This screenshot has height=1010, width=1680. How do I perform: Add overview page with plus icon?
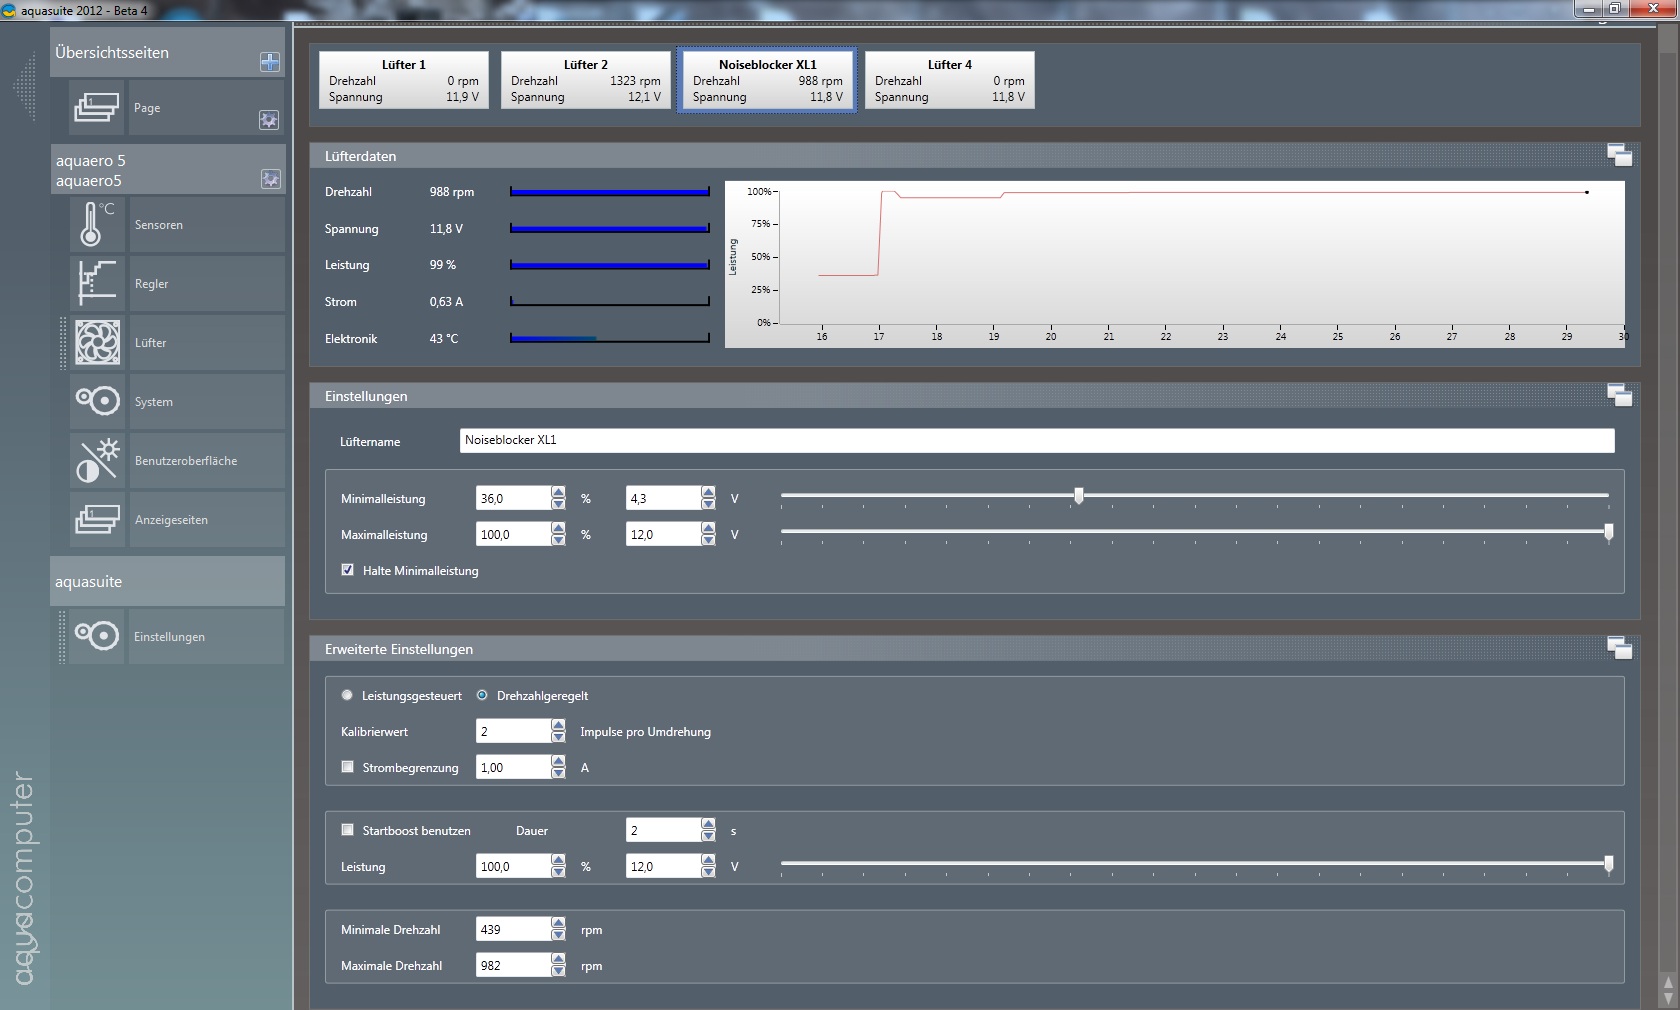269,62
